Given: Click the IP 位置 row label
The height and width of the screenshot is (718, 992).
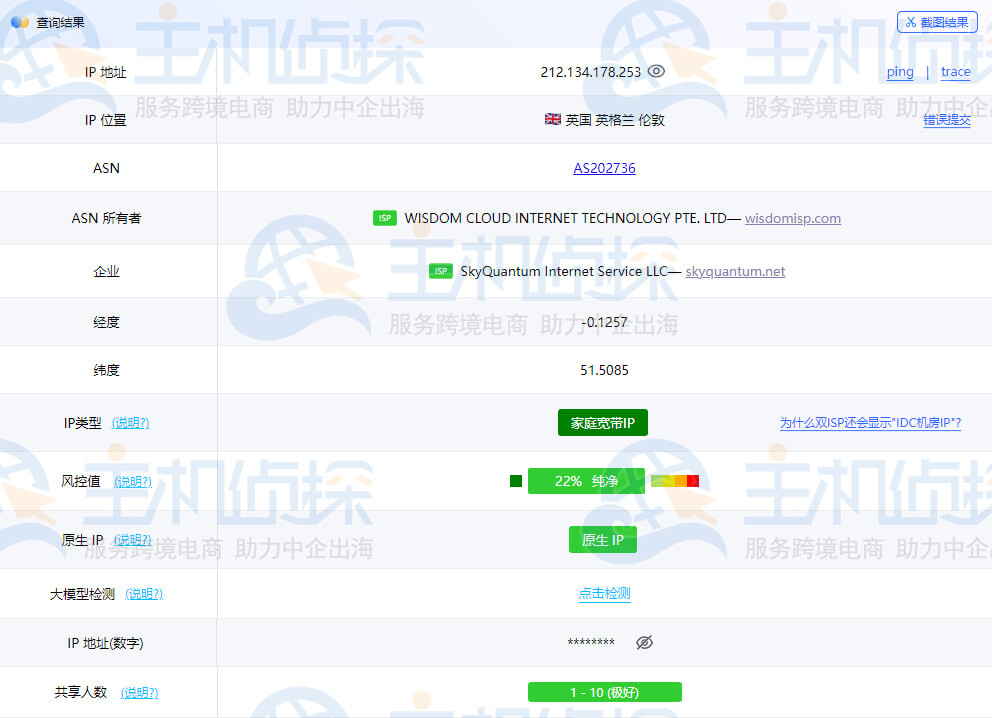Looking at the screenshot, I should (x=106, y=120).
